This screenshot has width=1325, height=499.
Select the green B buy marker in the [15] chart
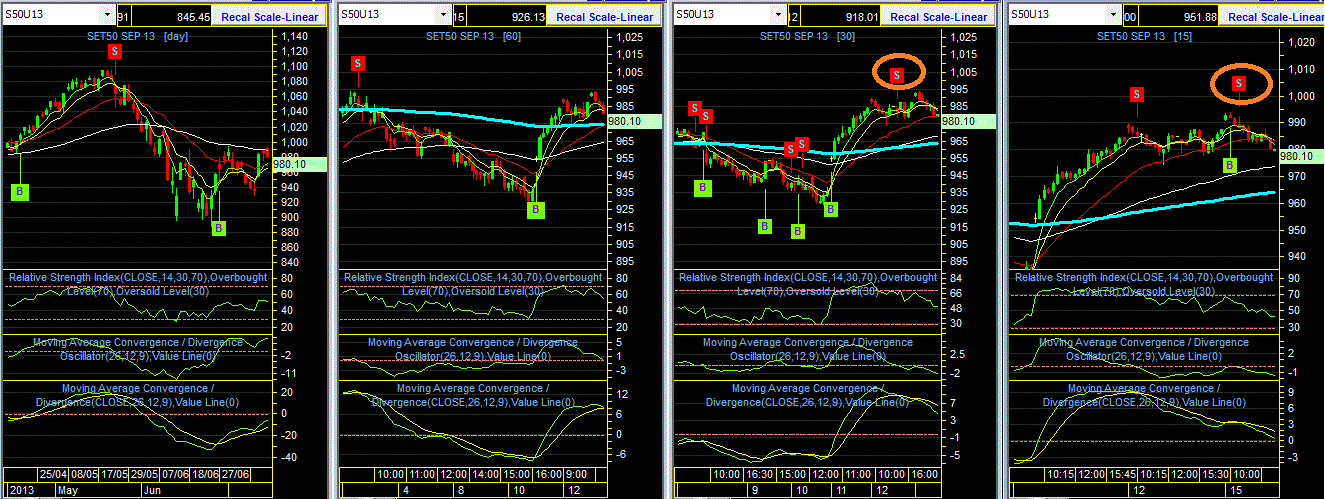[1230, 165]
